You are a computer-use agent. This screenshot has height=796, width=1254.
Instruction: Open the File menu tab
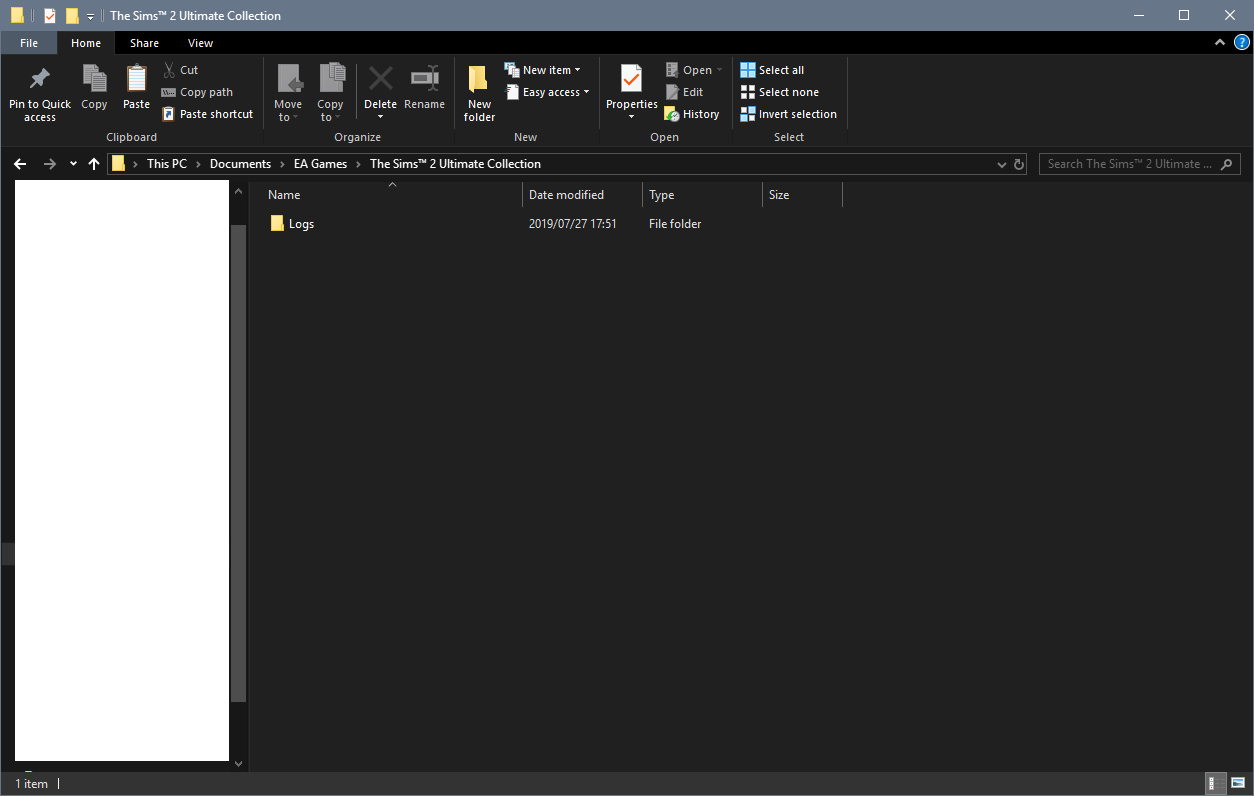click(29, 43)
